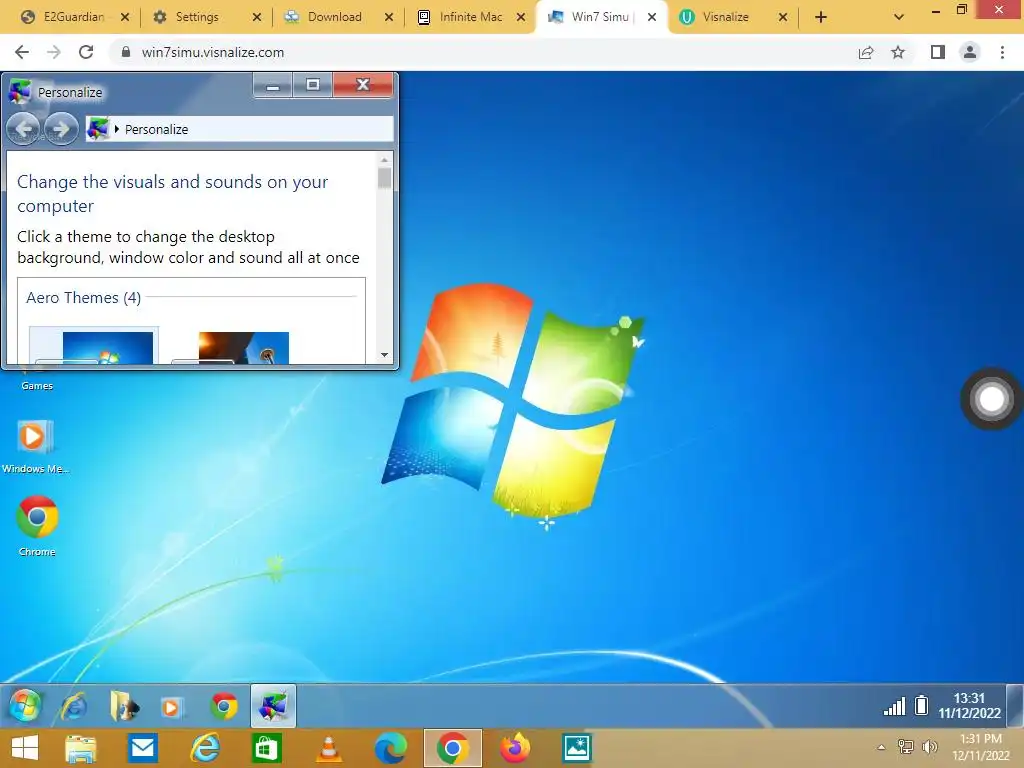
Task: Close the Infinite Mac tab
Action: click(520, 18)
